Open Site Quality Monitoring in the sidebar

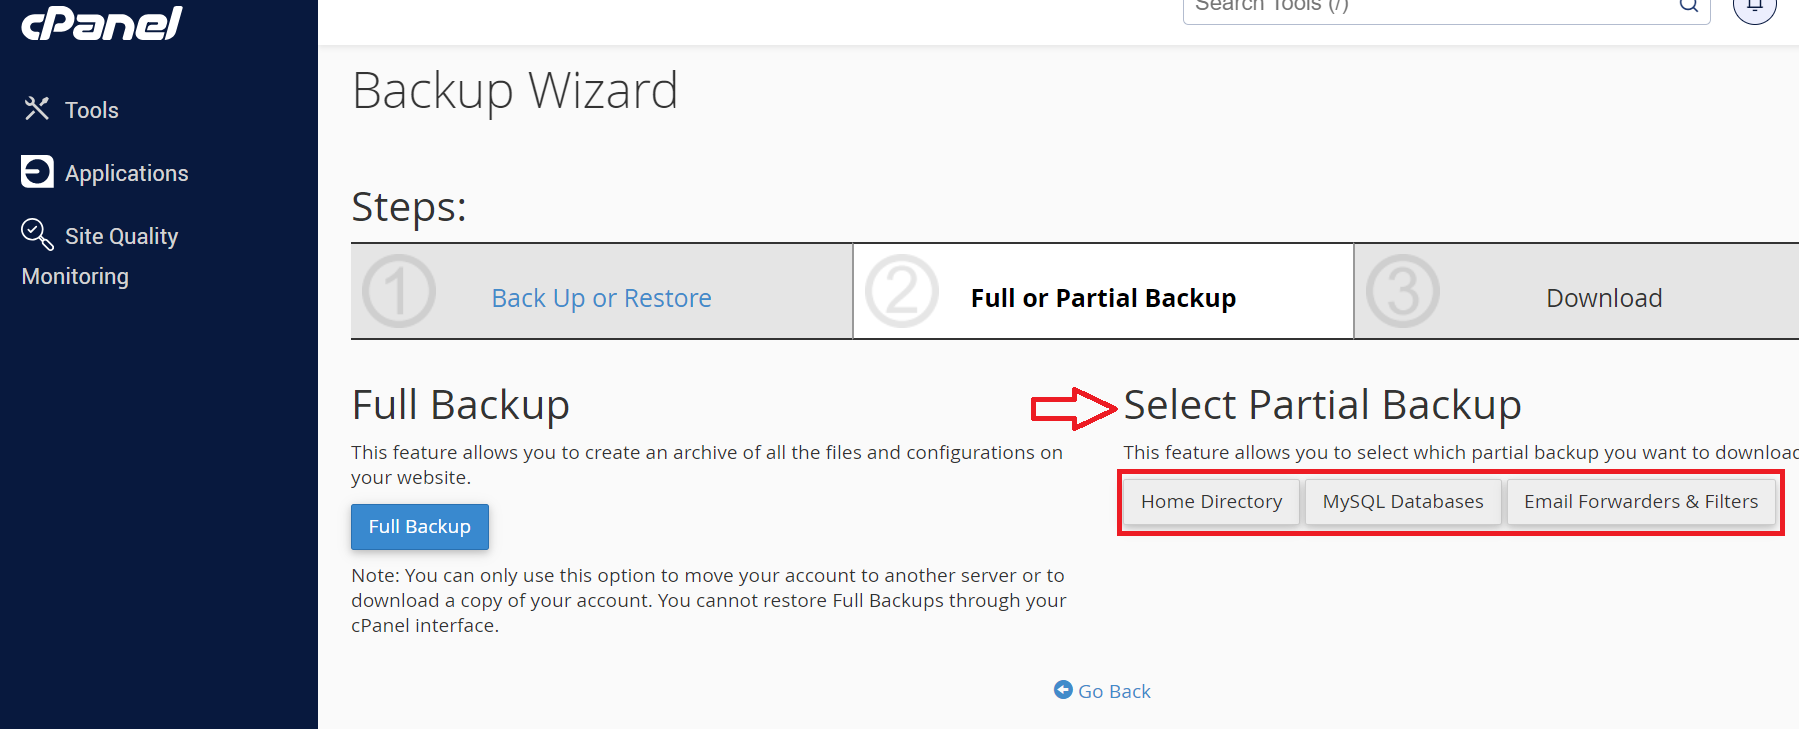point(100,255)
